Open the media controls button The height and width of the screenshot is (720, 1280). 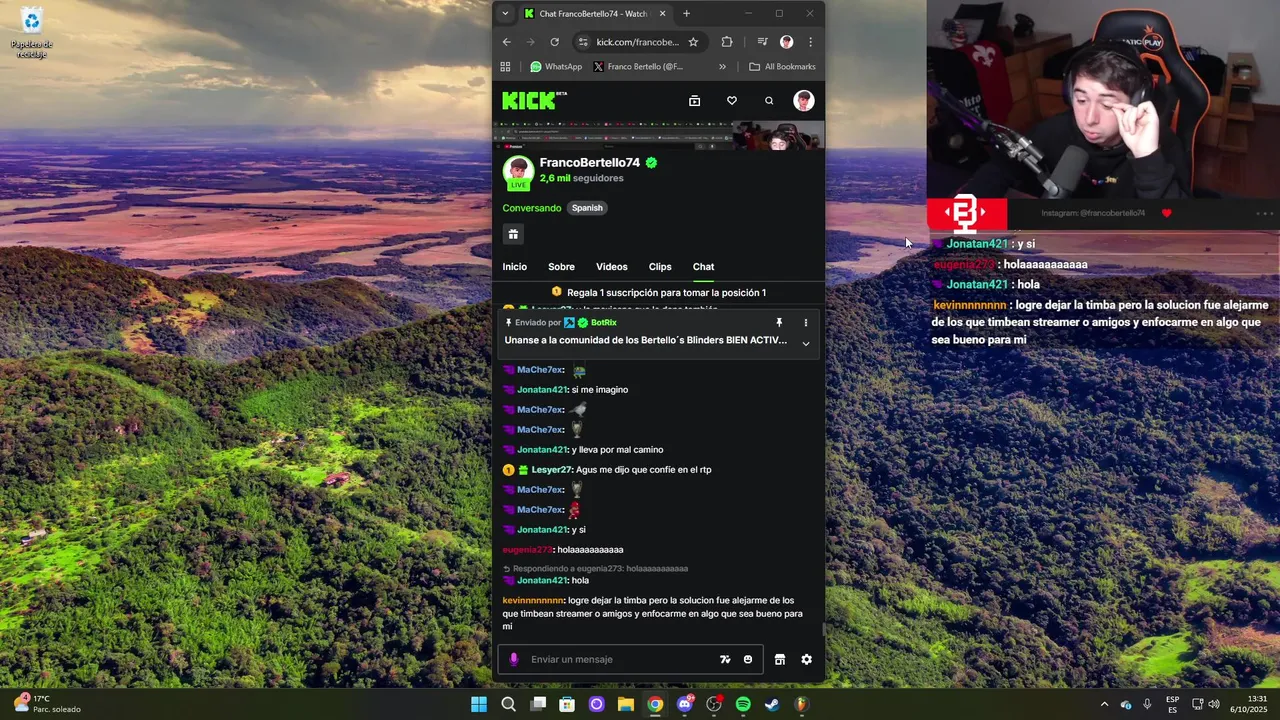(x=762, y=42)
